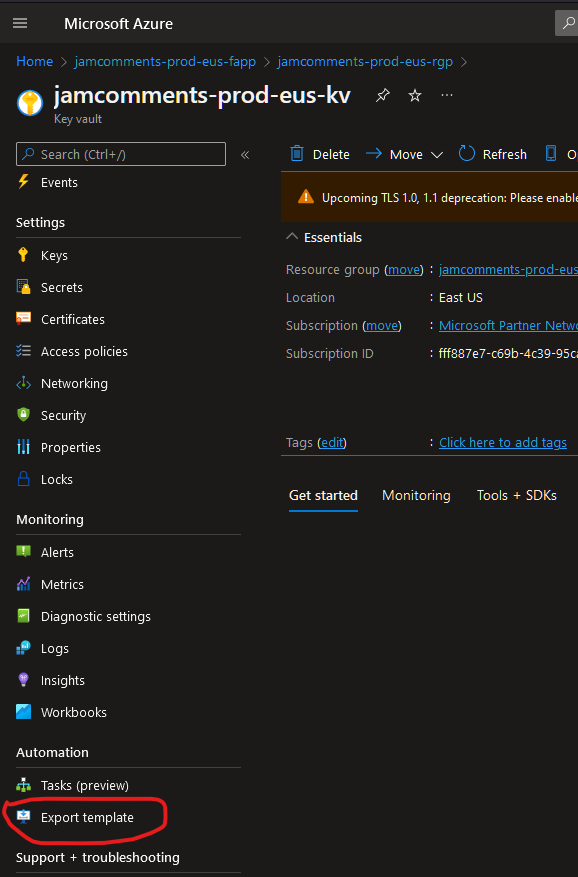This screenshot has height=877, width=578.
Task: Click the Keys icon in Settings
Action: pyautogui.click(x=24, y=255)
